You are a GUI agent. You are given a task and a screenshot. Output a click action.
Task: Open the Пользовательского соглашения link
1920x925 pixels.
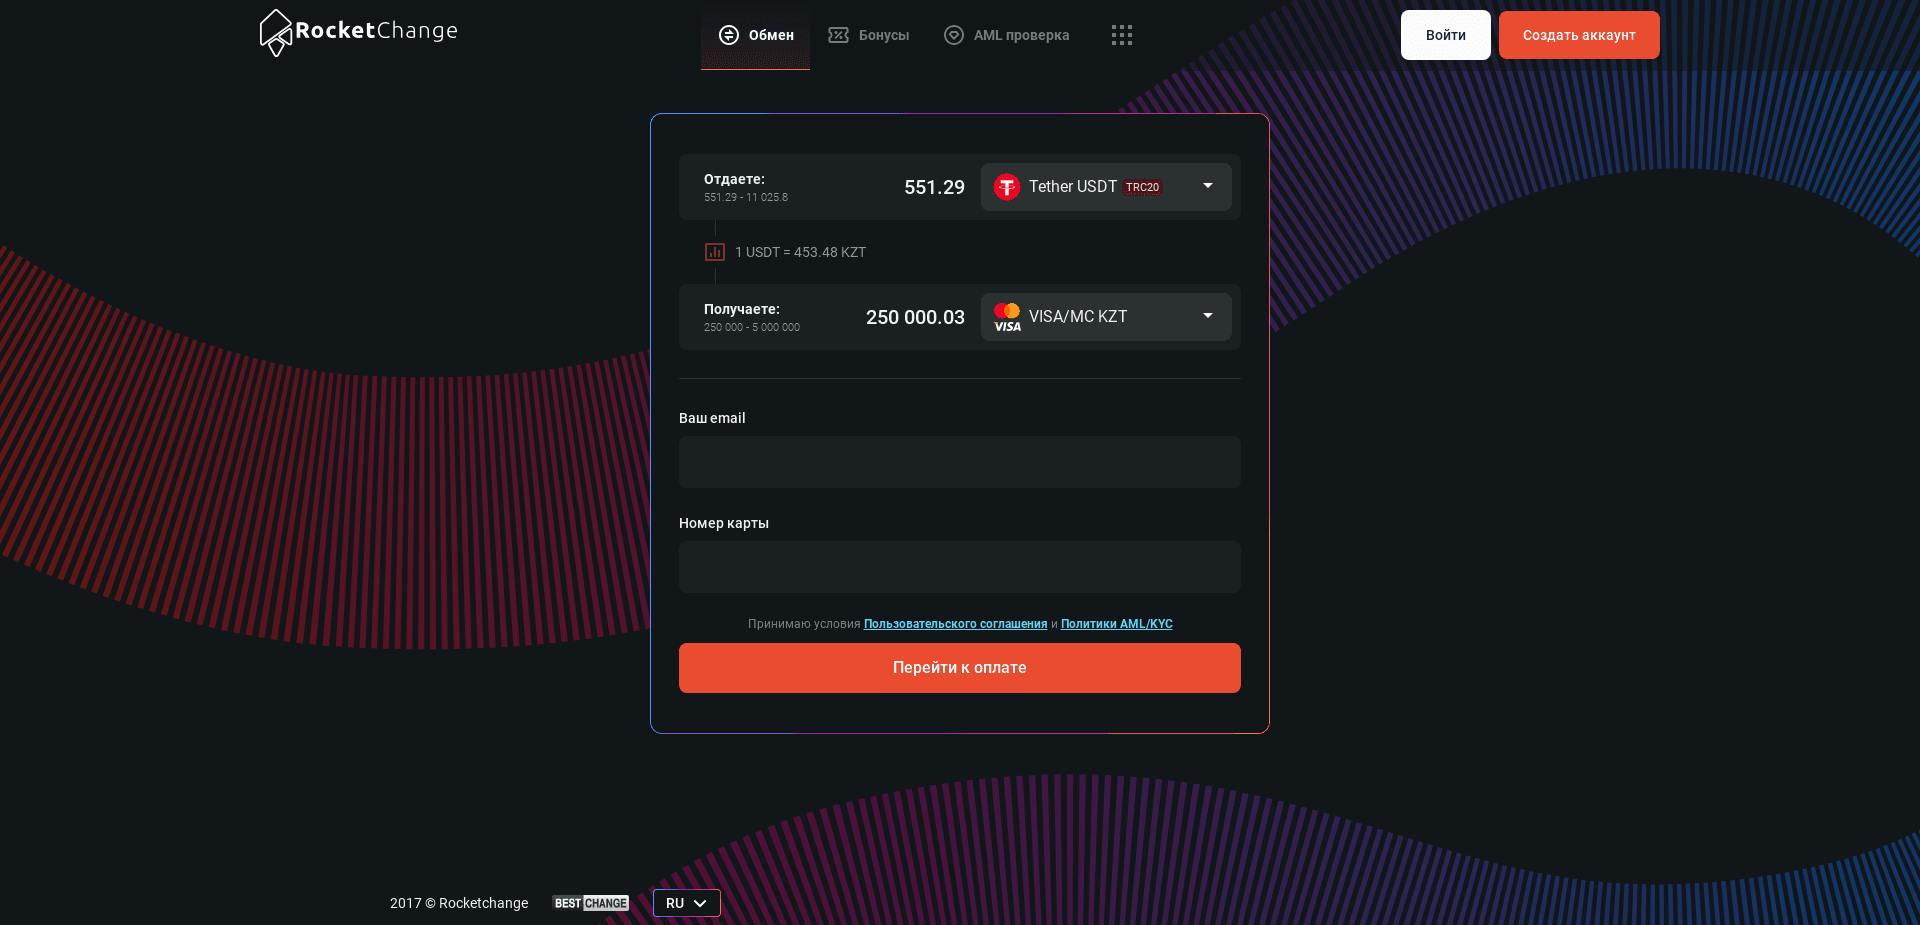(x=954, y=623)
